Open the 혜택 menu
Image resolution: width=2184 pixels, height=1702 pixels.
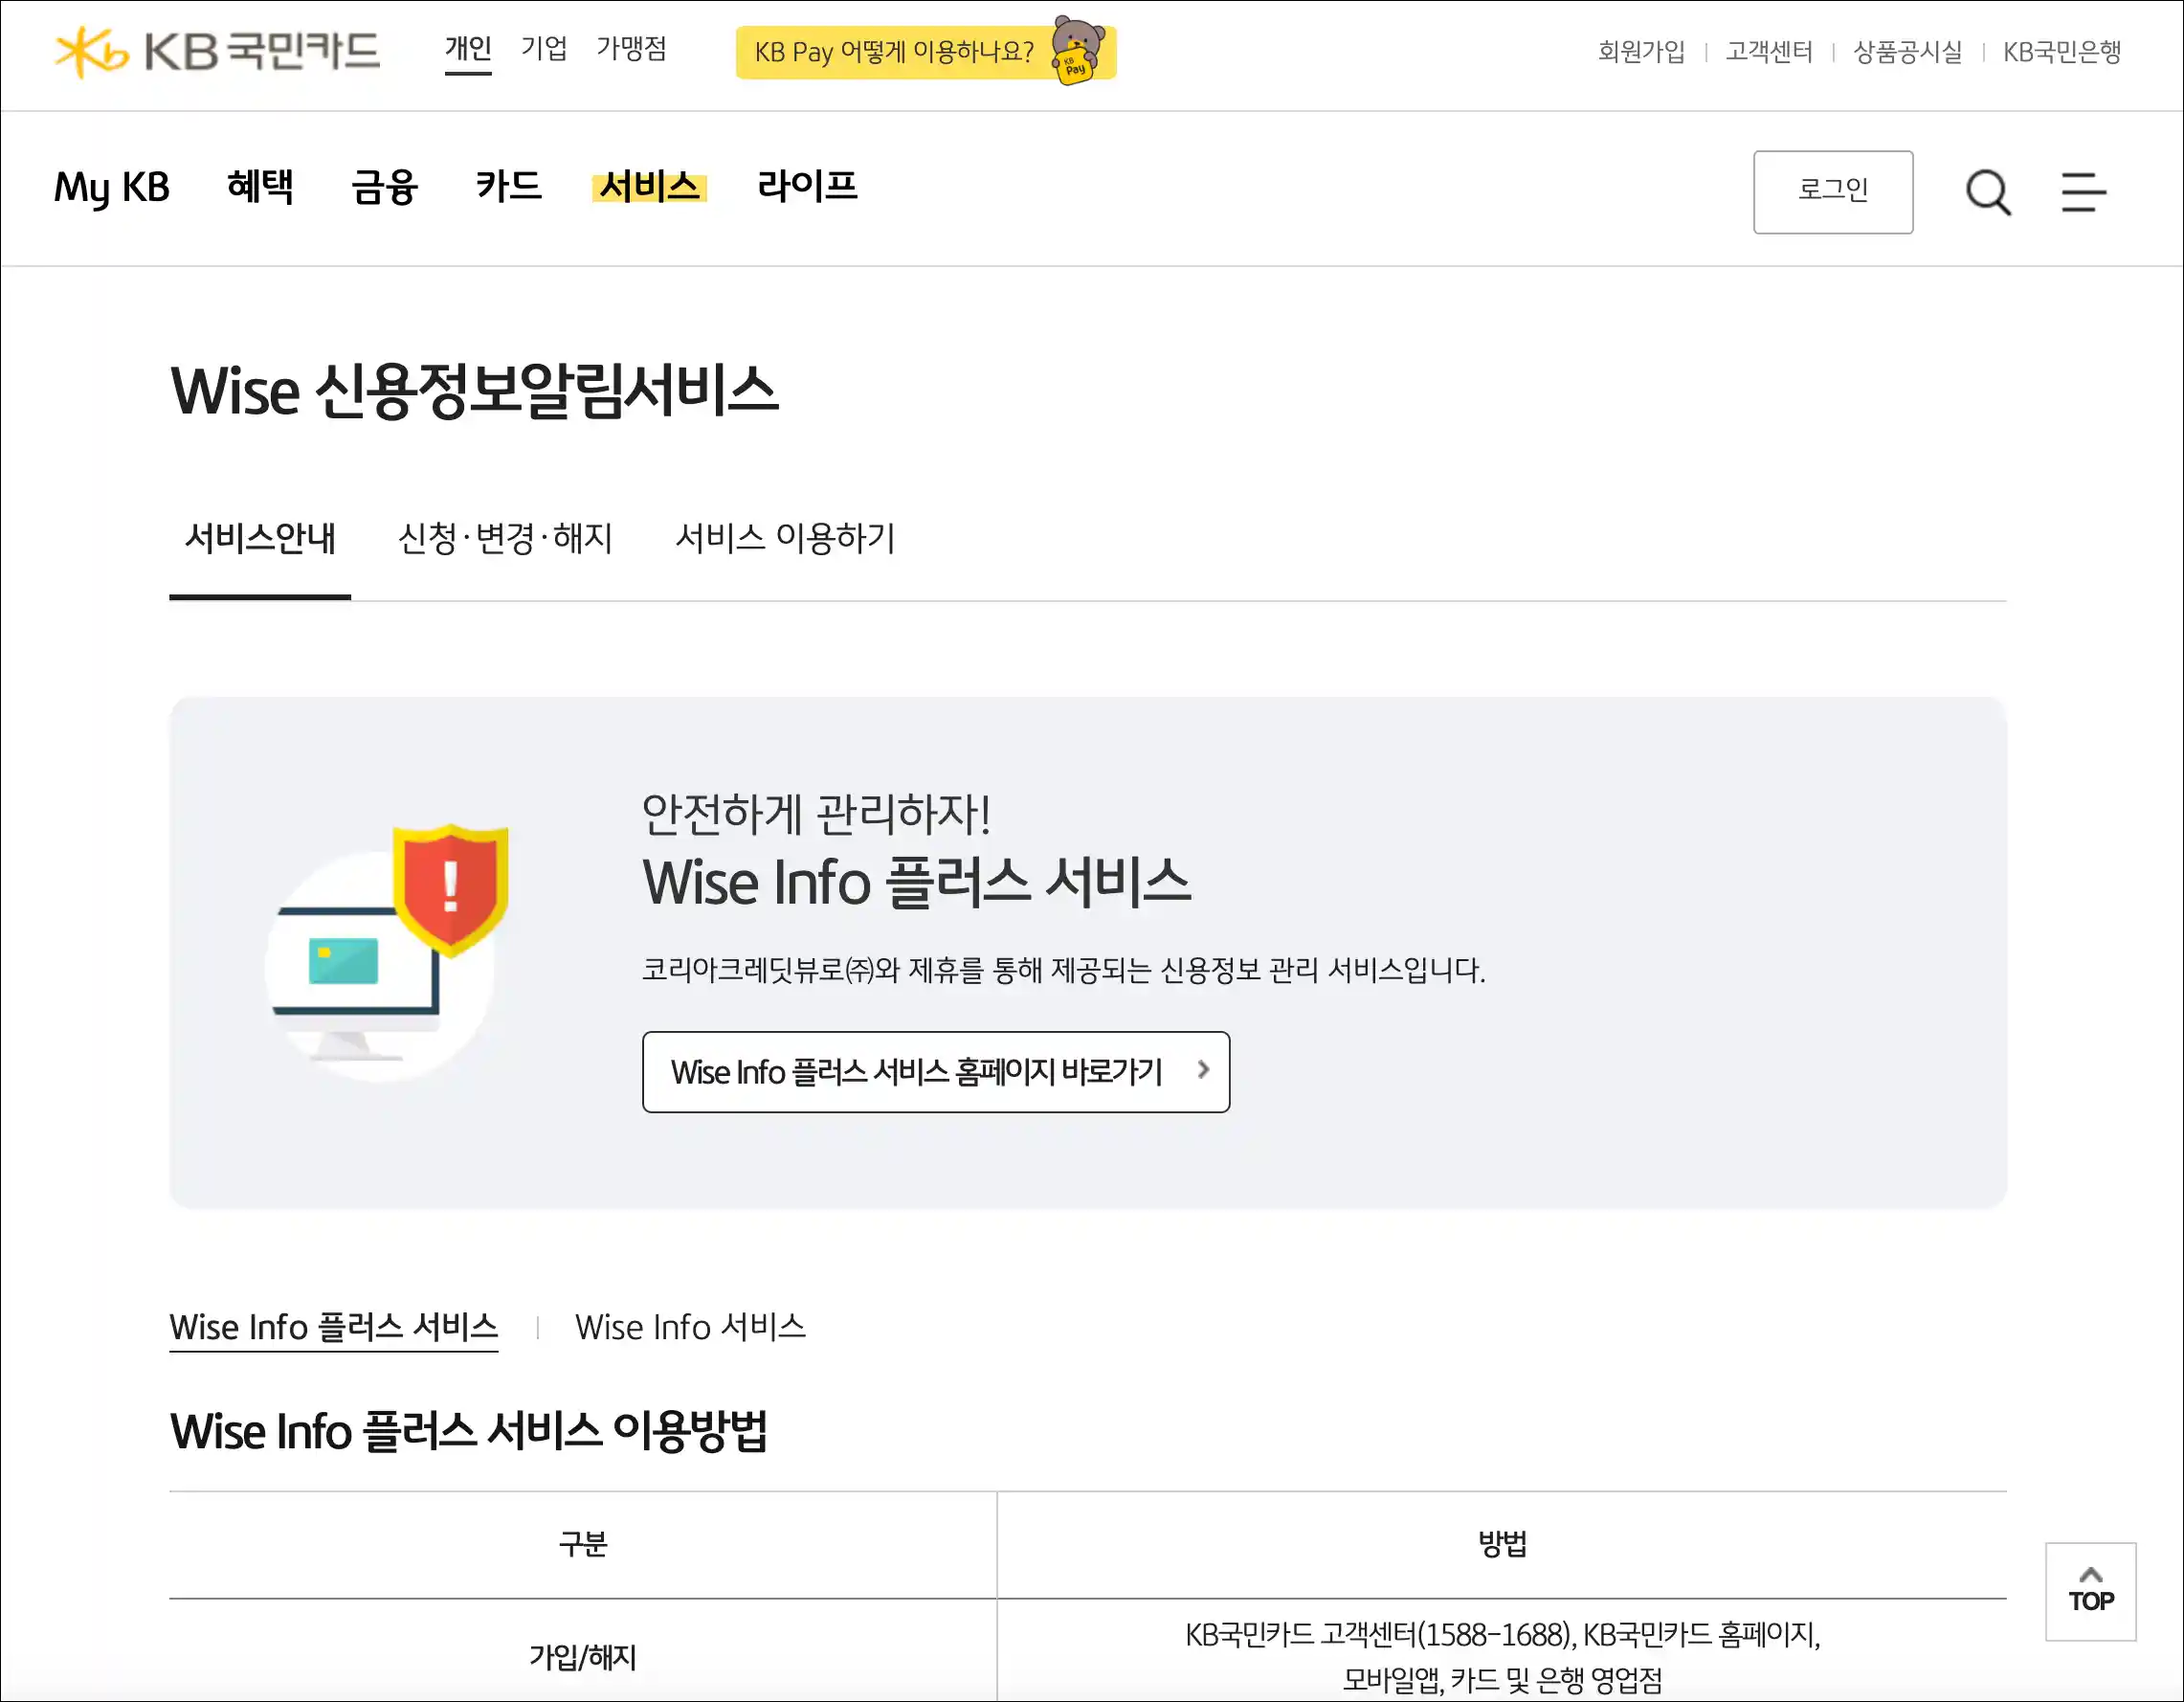(x=260, y=187)
